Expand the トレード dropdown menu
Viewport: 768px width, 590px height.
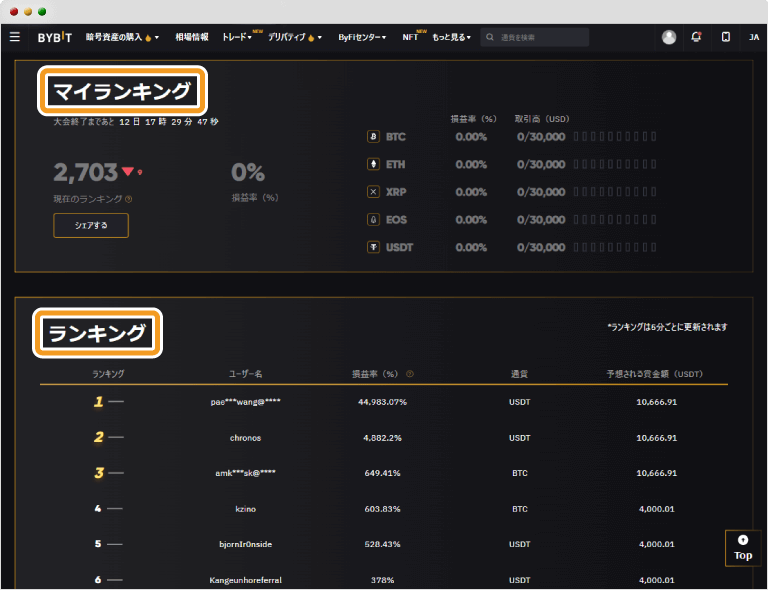pyautogui.click(x=238, y=37)
